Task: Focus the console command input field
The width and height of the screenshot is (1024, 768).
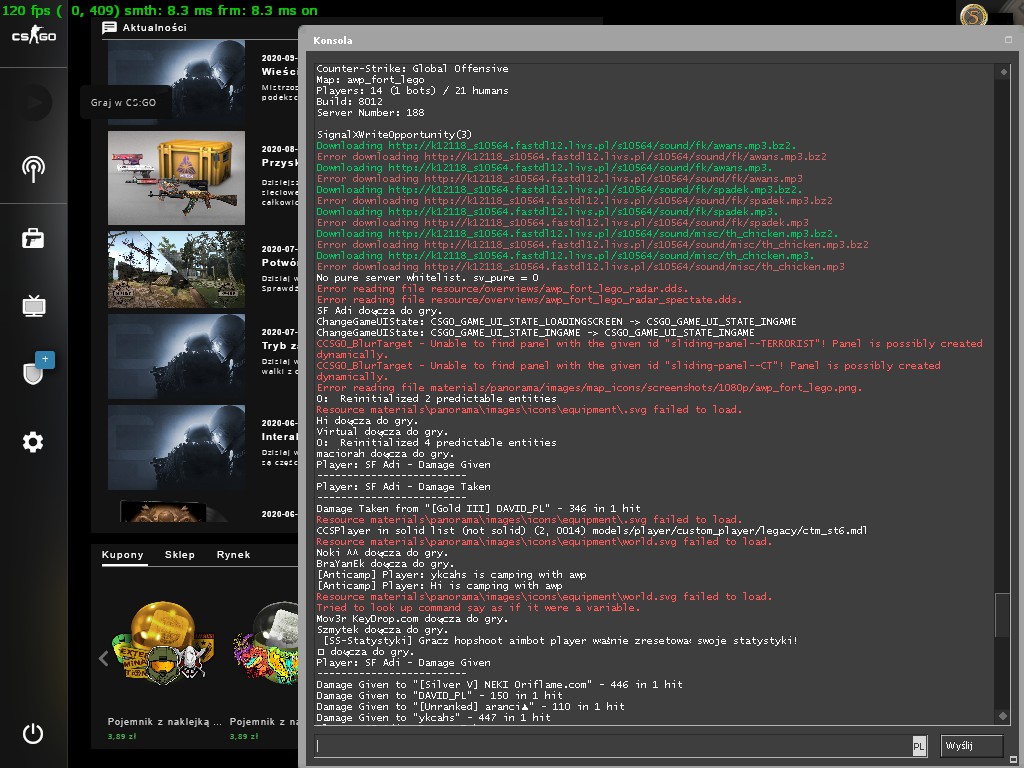Action: [x=613, y=746]
